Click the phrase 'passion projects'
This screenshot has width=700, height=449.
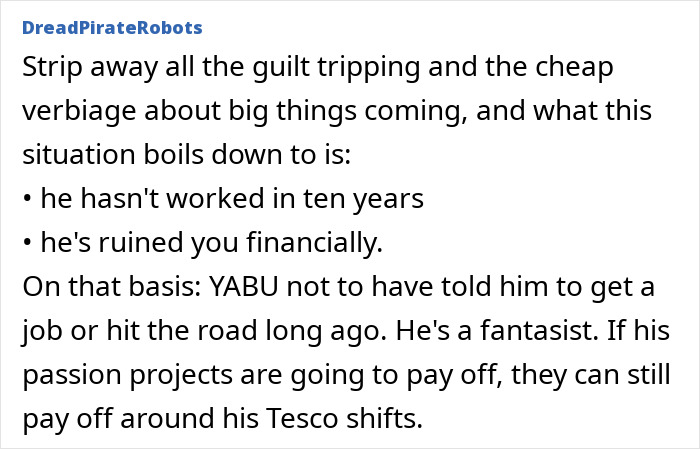click(127, 375)
